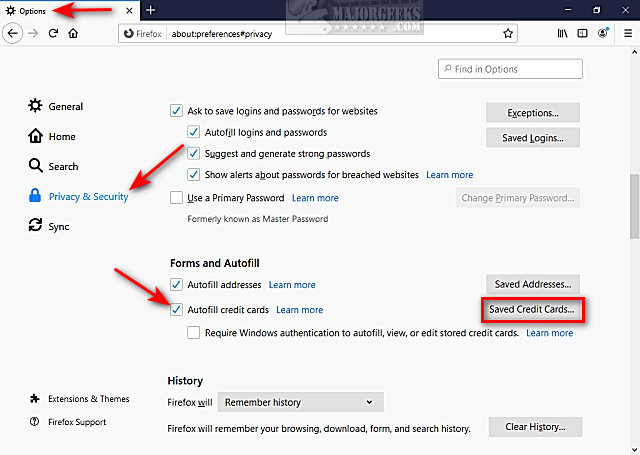Uncheck Autofill credit cards checkbox

tap(176, 309)
